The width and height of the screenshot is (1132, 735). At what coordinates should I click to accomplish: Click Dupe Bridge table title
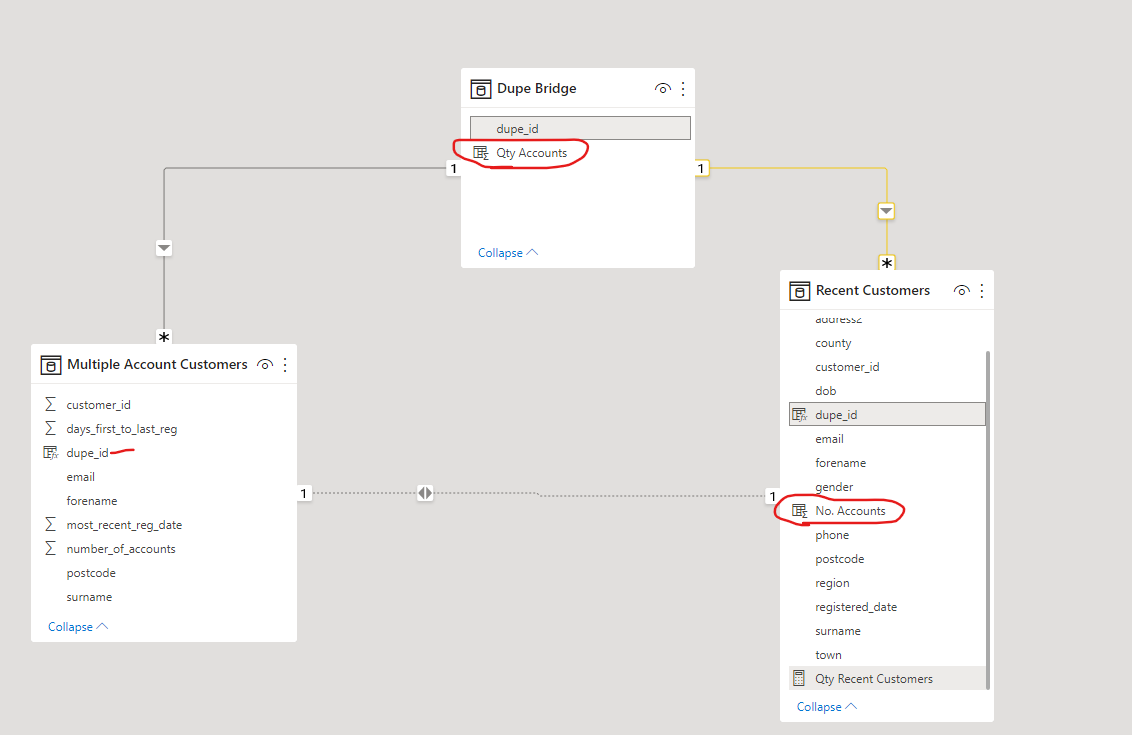click(536, 89)
